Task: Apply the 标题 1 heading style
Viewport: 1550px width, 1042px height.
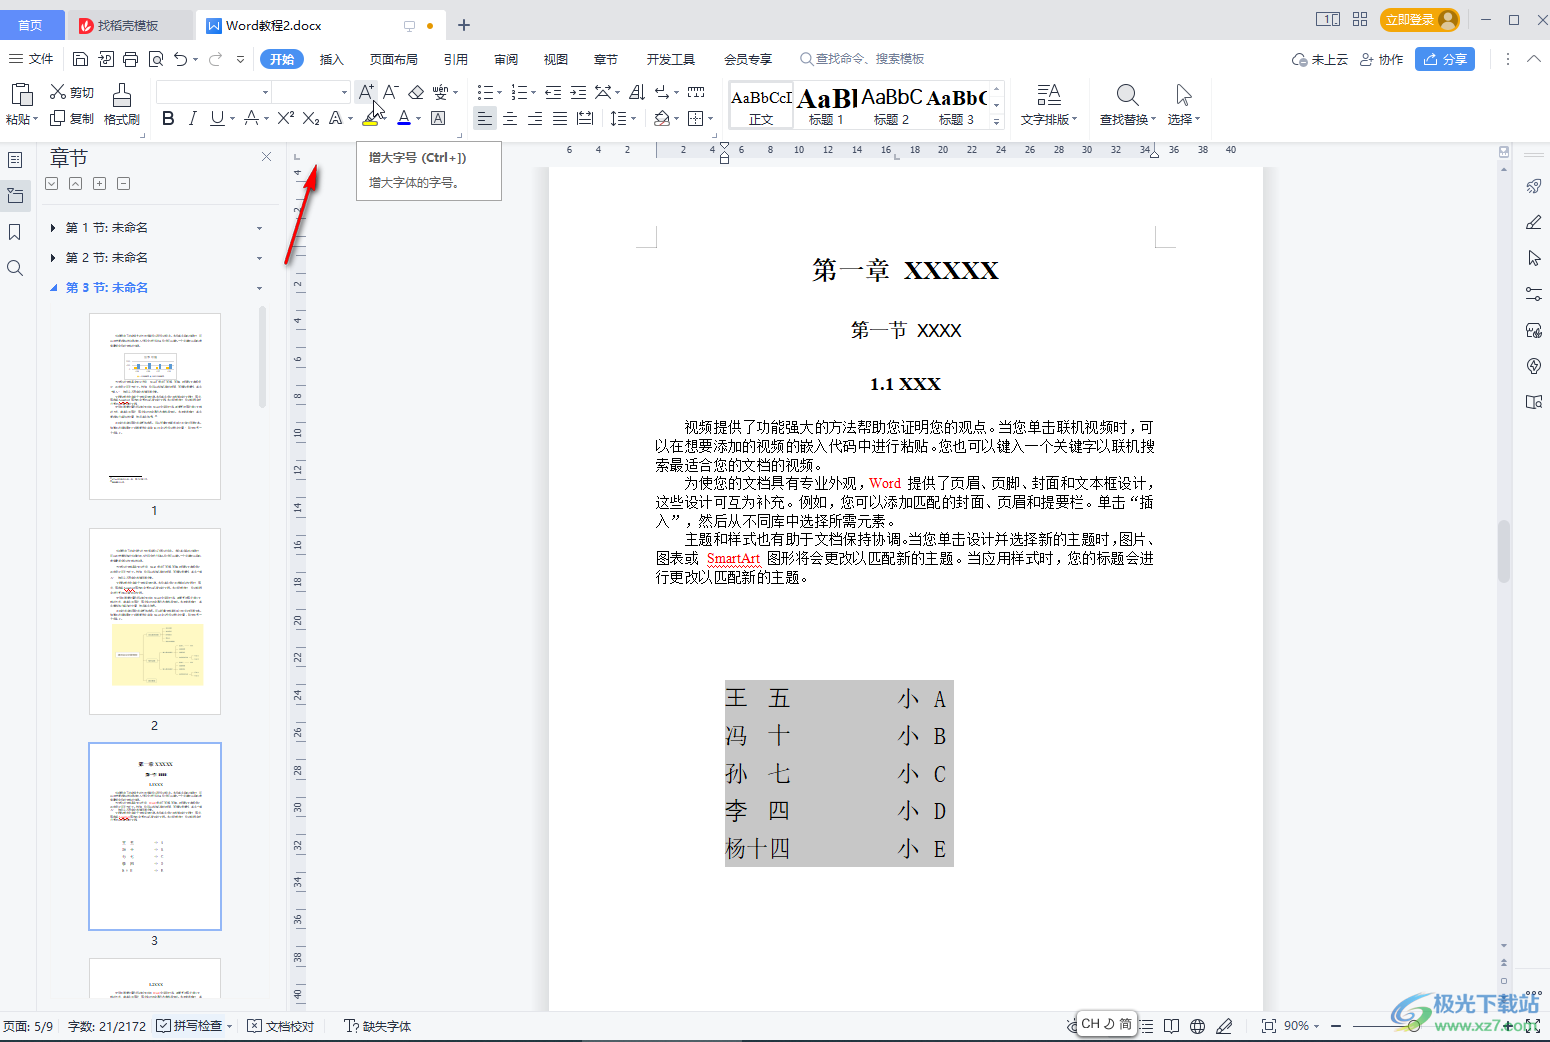Action: pyautogui.click(x=826, y=105)
